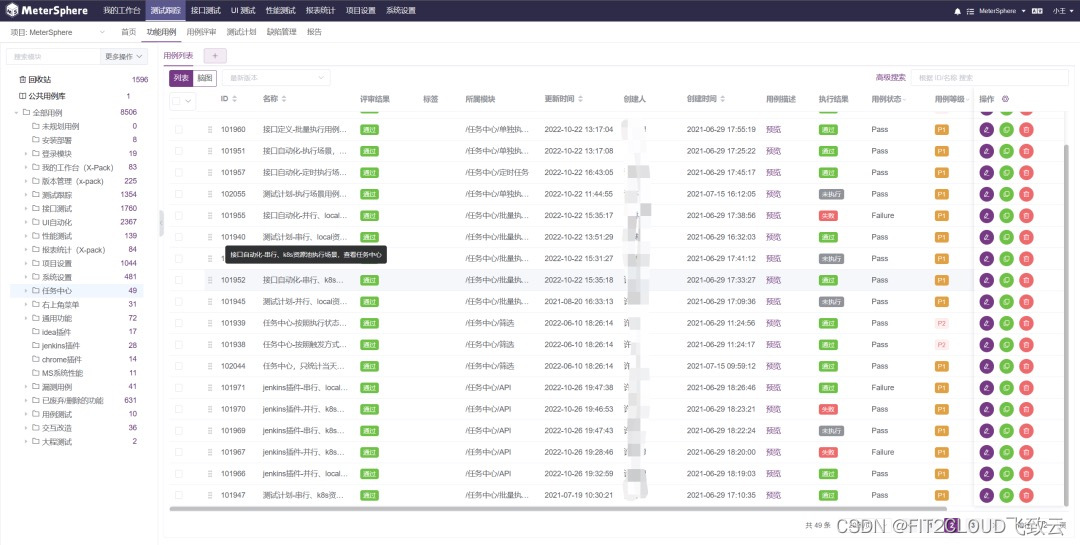Expand the 接口测试 folder in module tree
Screen dimensions: 1080x545
[26, 208]
